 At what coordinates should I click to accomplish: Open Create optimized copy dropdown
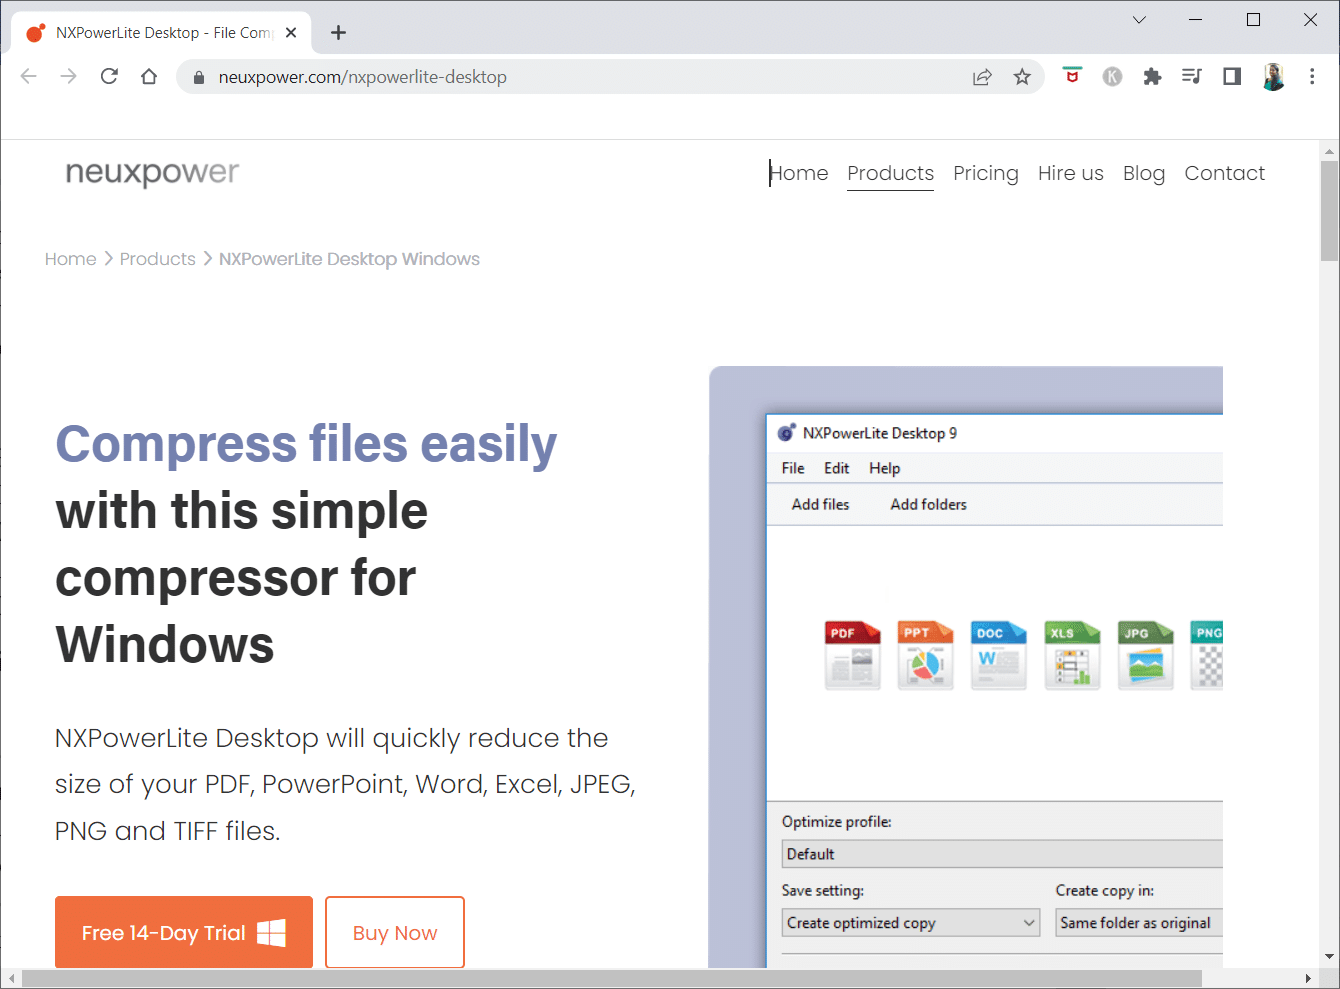[x=911, y=923]
